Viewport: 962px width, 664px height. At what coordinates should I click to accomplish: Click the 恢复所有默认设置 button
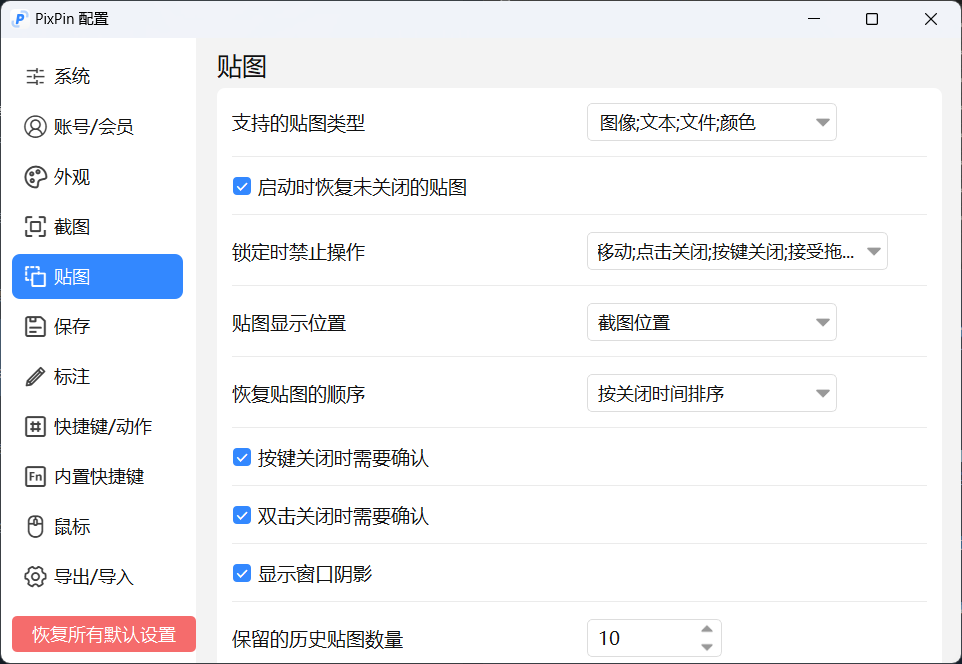click(x=103, y=633)
